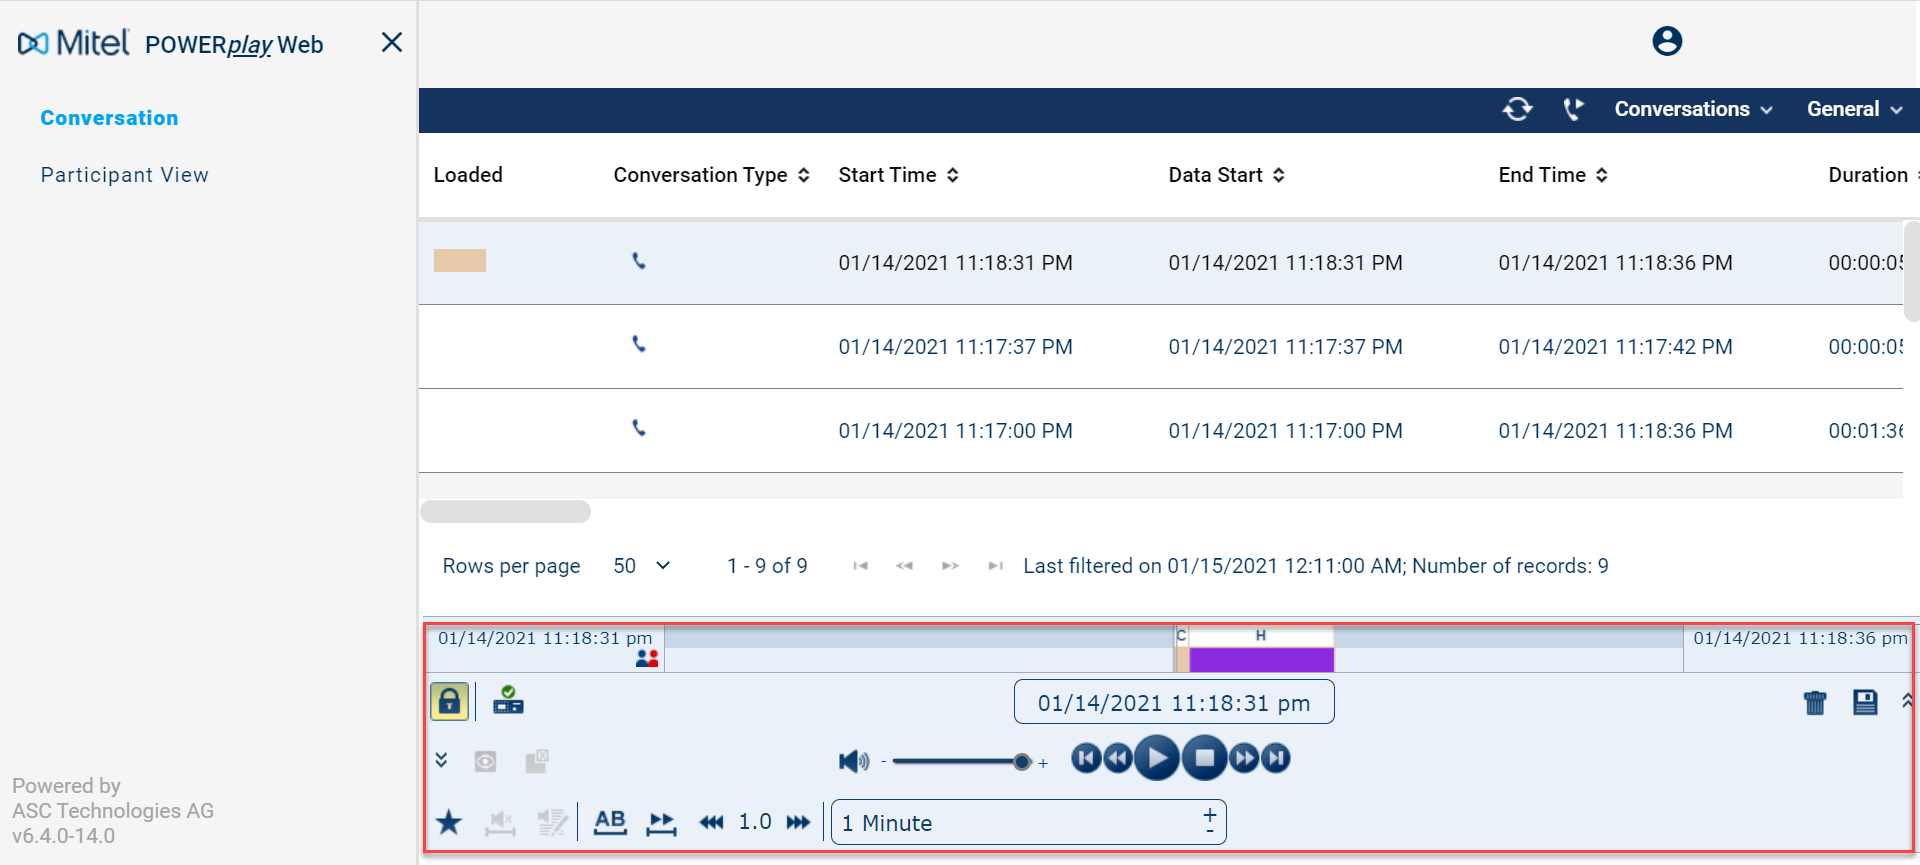The height and width of the screenshot is (865, 1920).
Task: Select Conversation in the sidebar
Action: [x=109, y=118]
